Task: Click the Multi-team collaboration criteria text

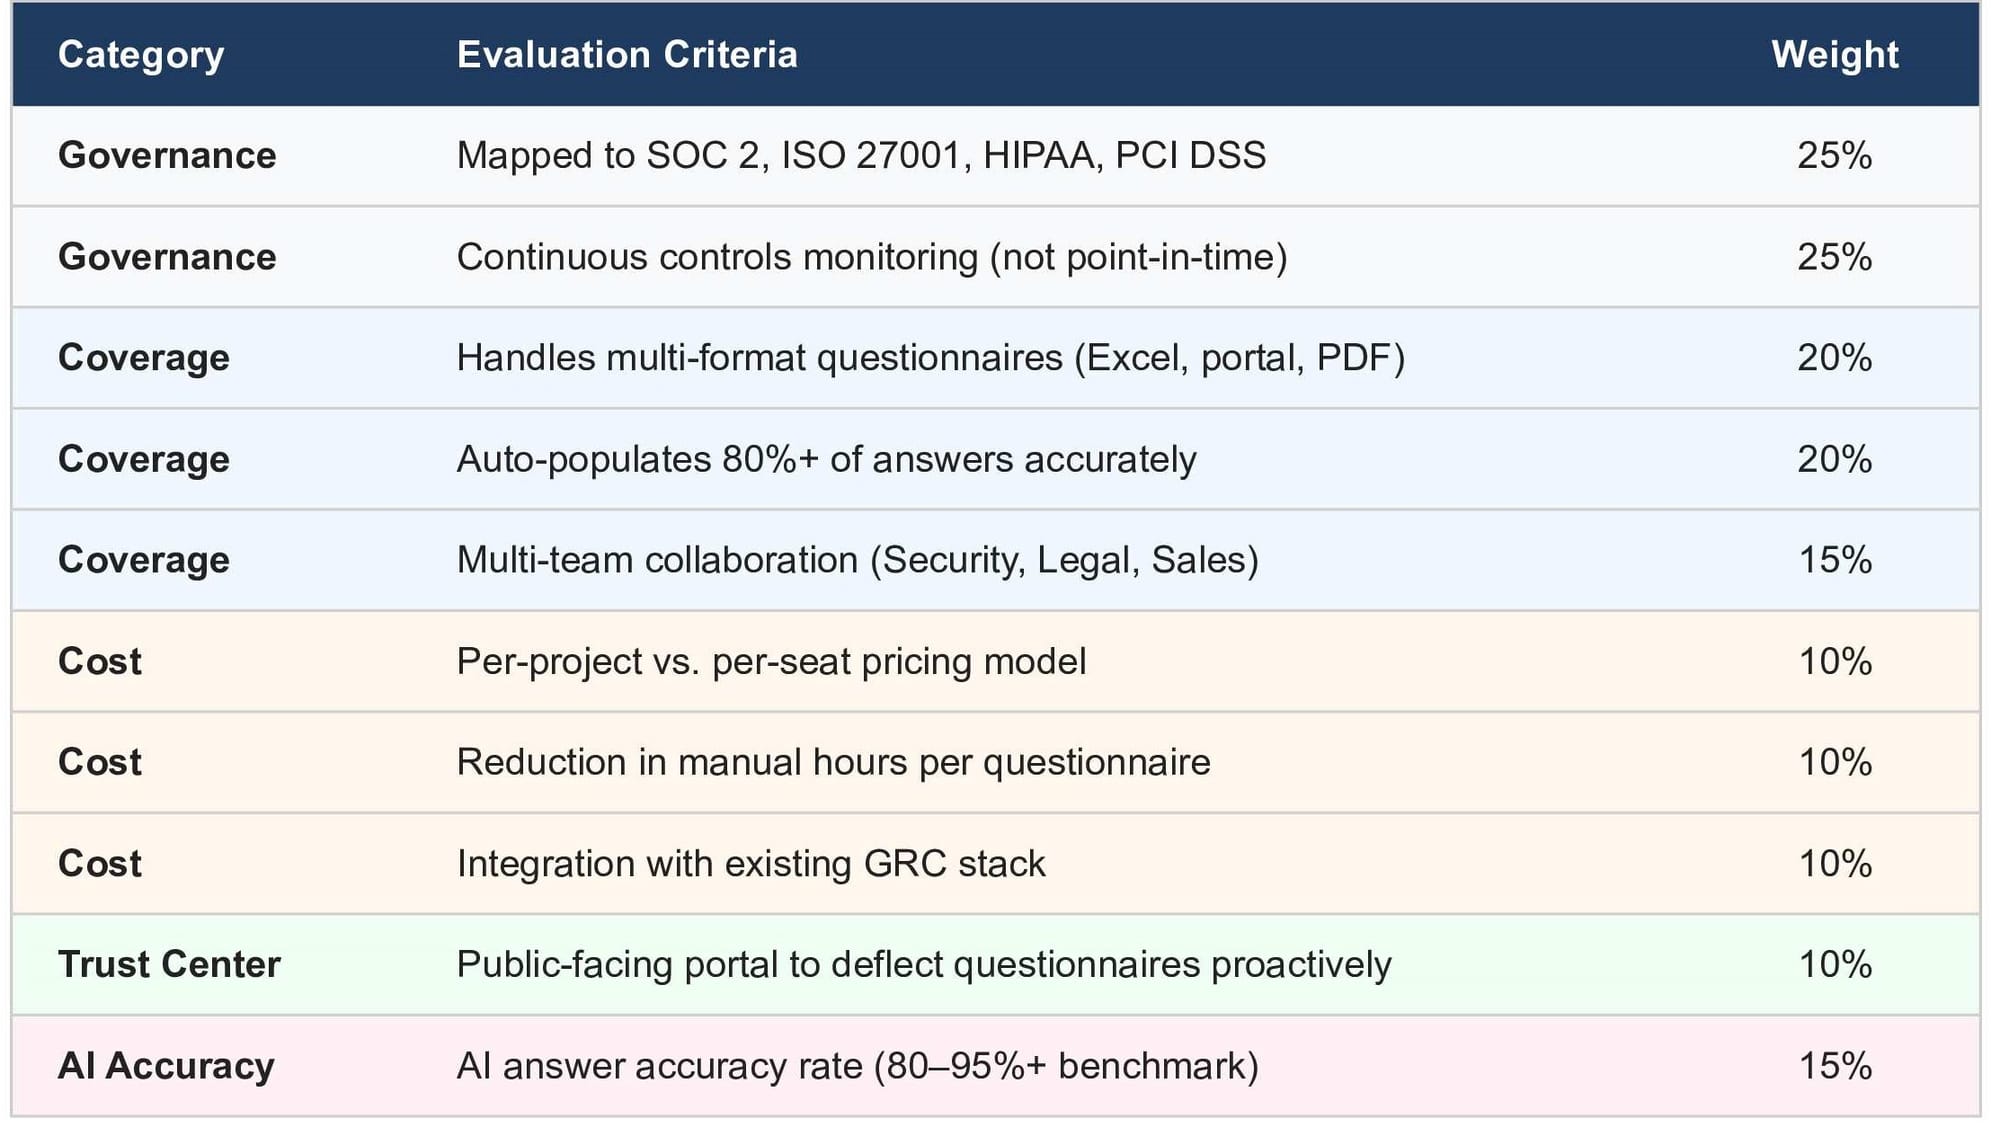Action: tap(857, 560)
